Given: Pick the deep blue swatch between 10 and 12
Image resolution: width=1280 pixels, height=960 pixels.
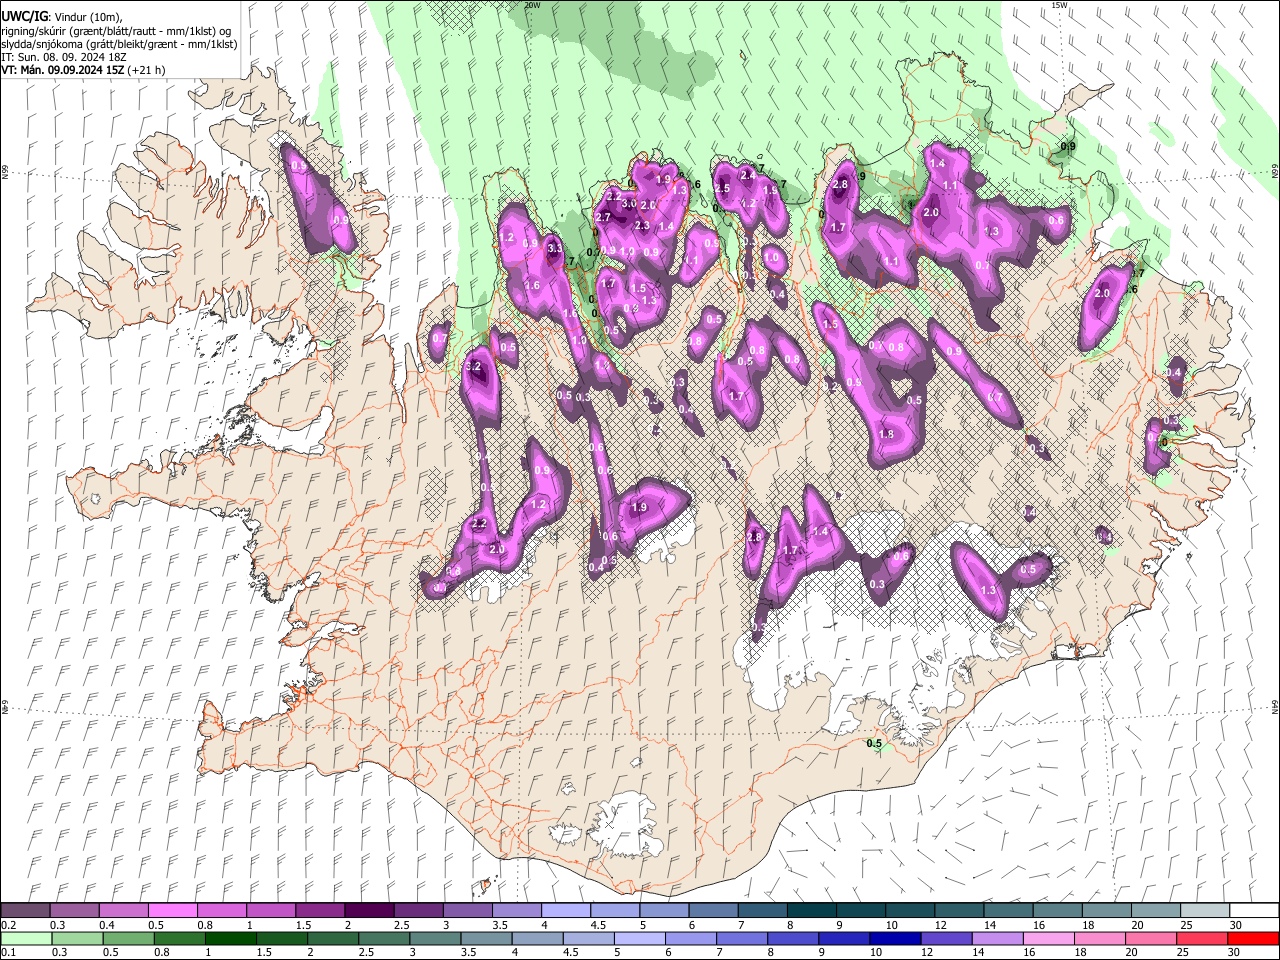Looking at the screenshot, I should click(894, 938).
